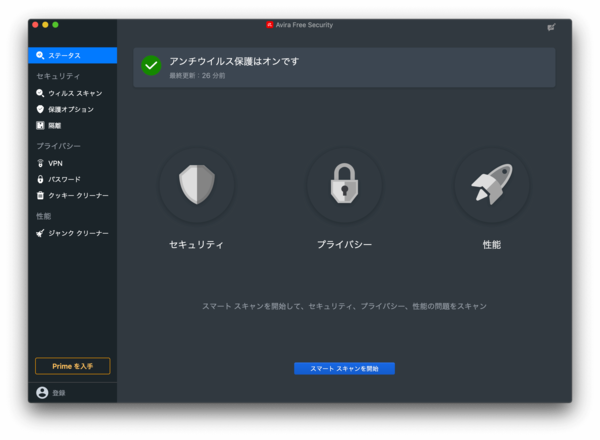Click the 性能 label under the rocket
This screenshot has height=440, width=600.
(x=491, y=244)
